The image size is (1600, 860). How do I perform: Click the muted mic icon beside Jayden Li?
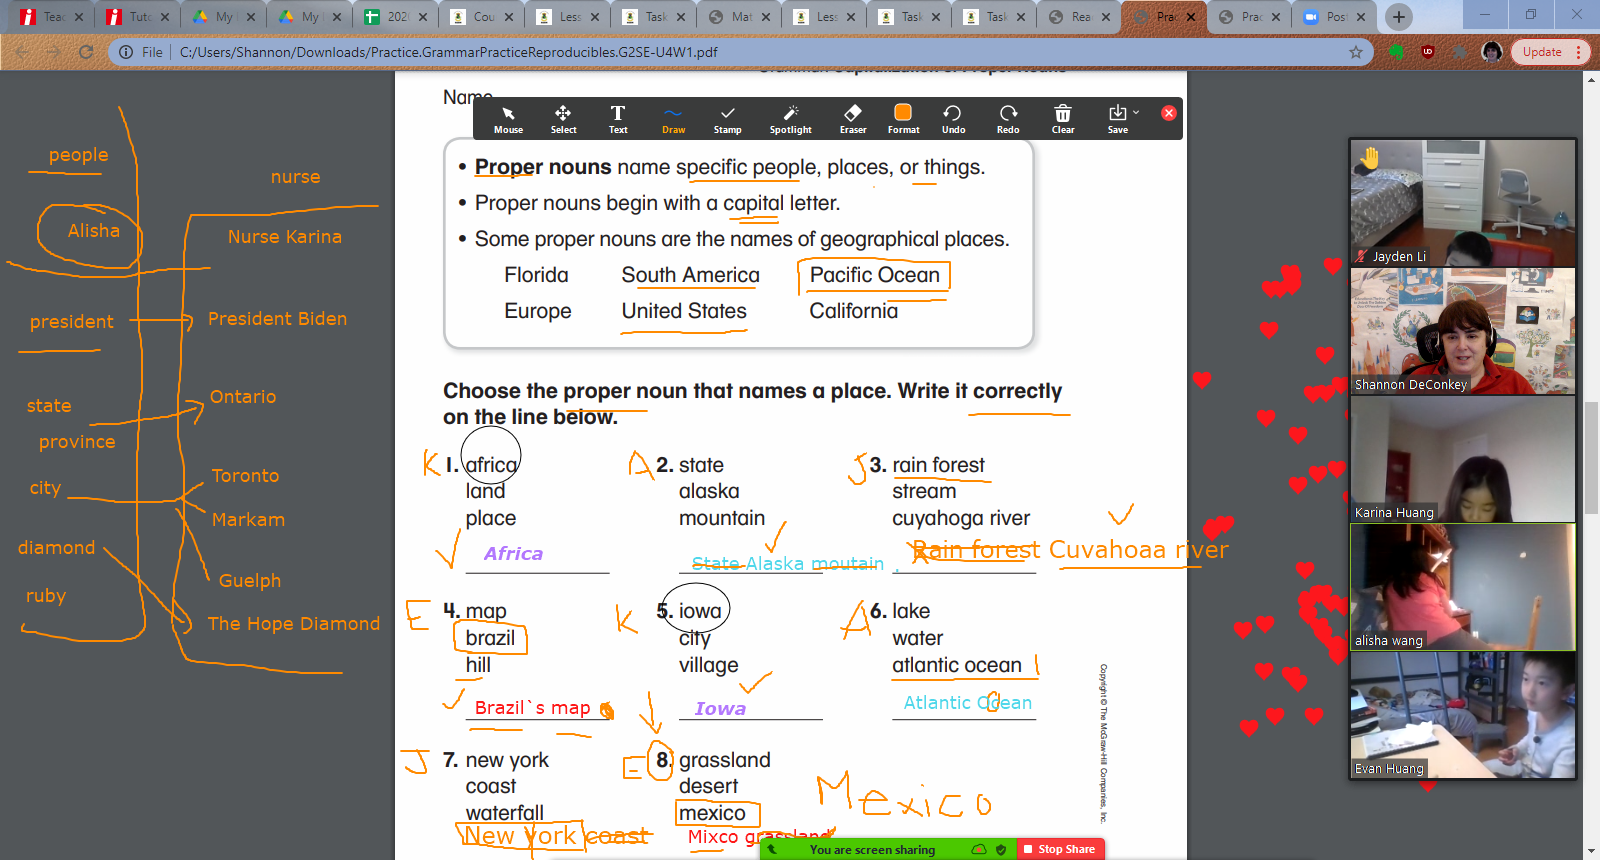pyautogui.click(x=1361, y=256)
